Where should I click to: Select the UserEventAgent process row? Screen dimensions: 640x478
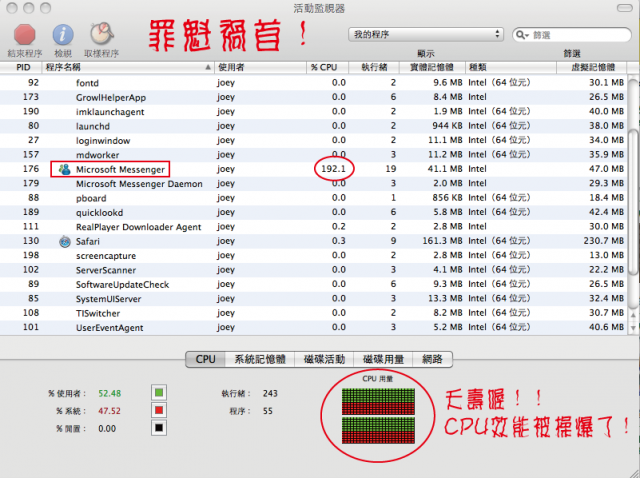[313, 327]
